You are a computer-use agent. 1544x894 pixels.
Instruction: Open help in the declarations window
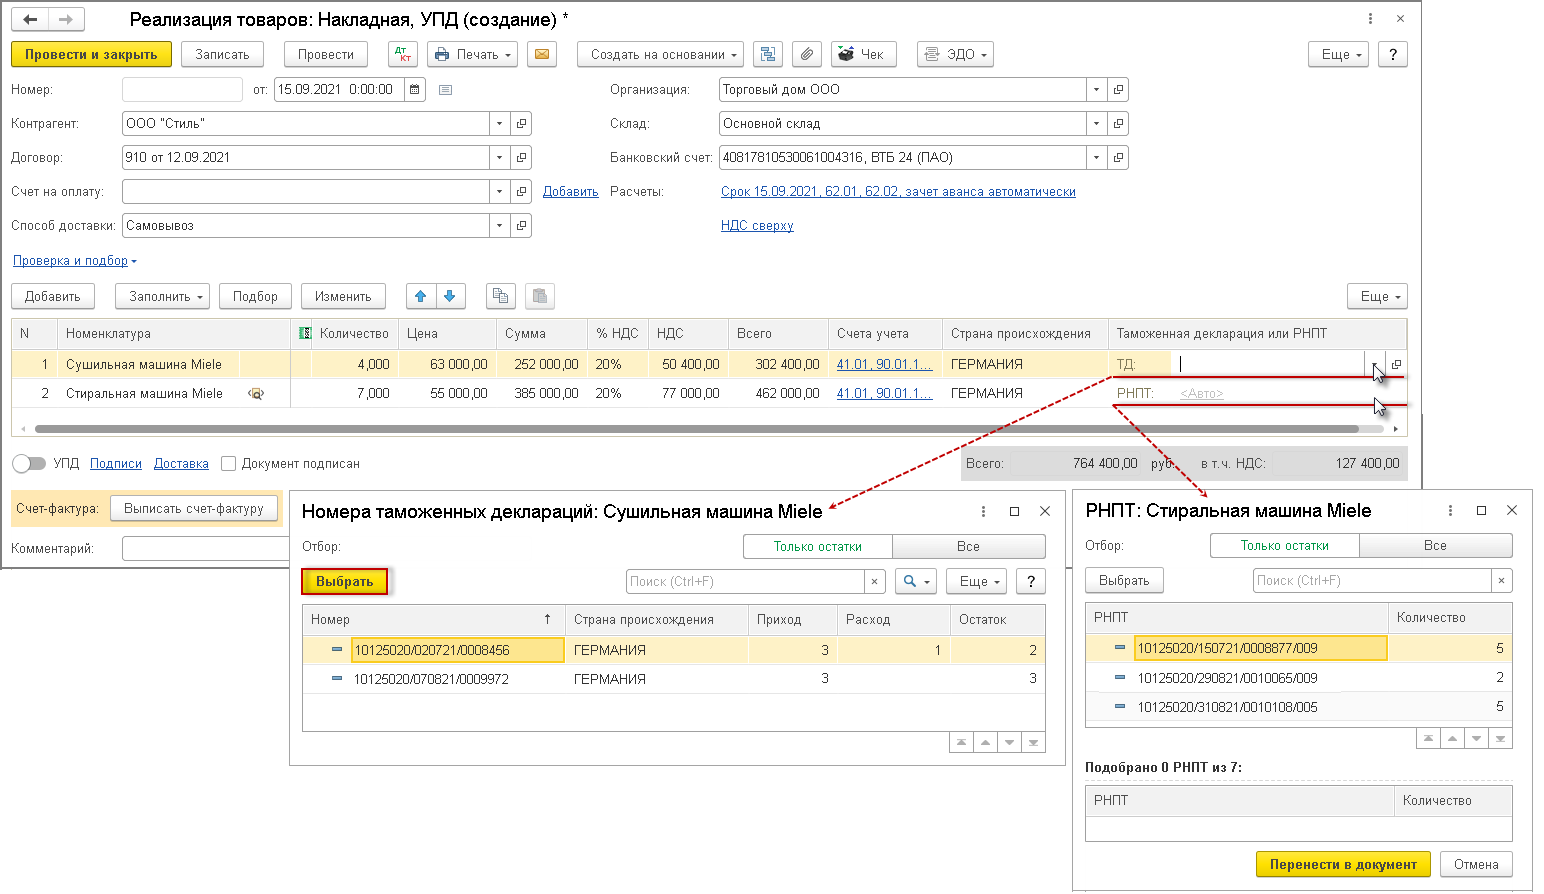tap(1031, 581)
